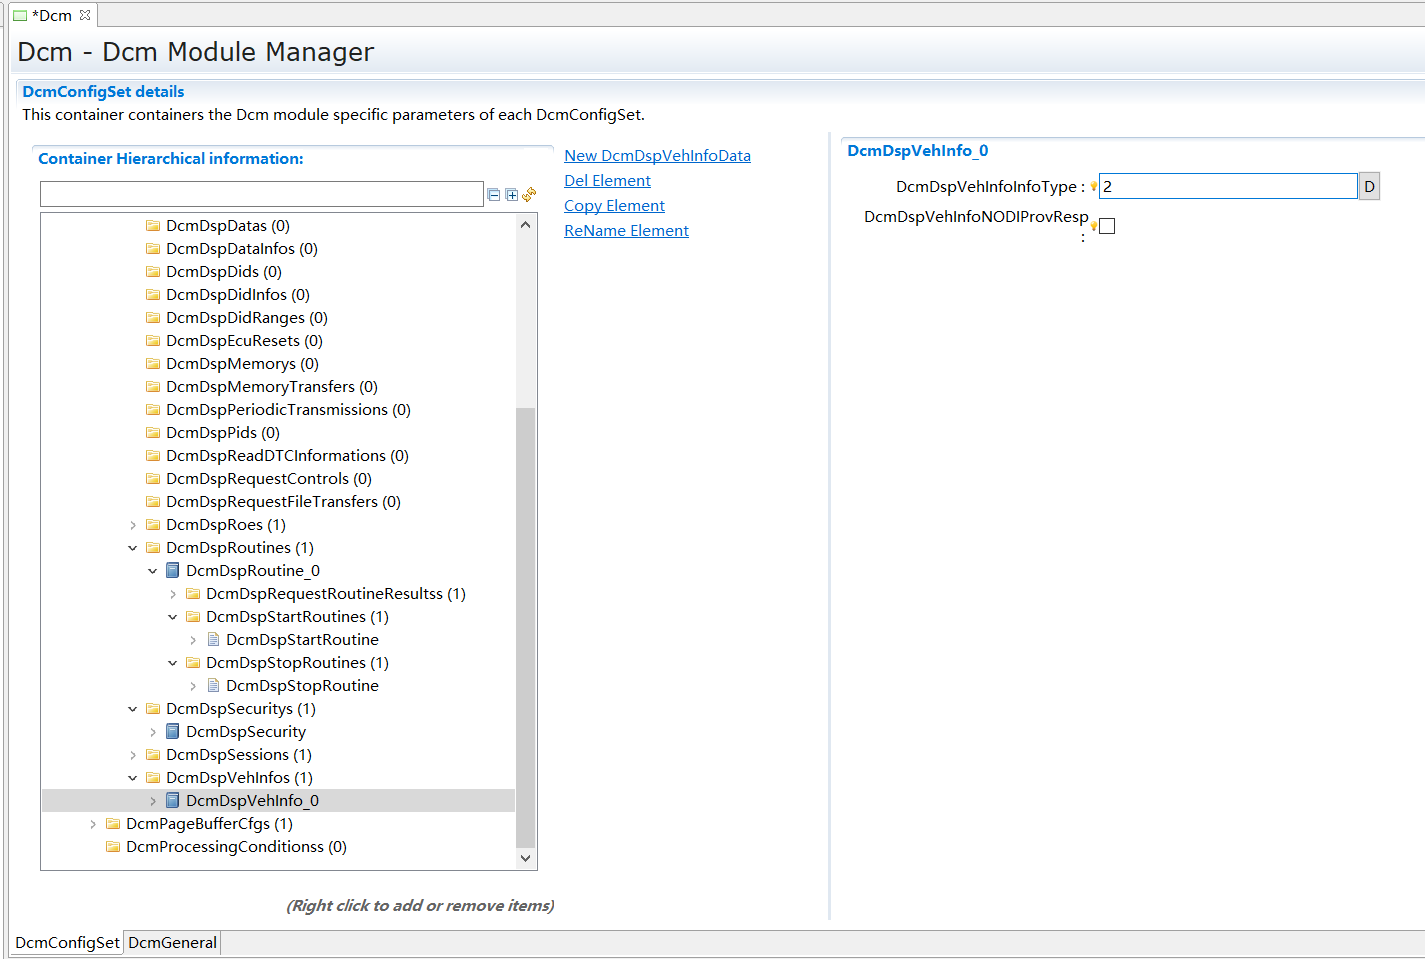Screen dimensions: 1425x959
Task: Click the collapse all tree icon
Action: coord(494,195)
